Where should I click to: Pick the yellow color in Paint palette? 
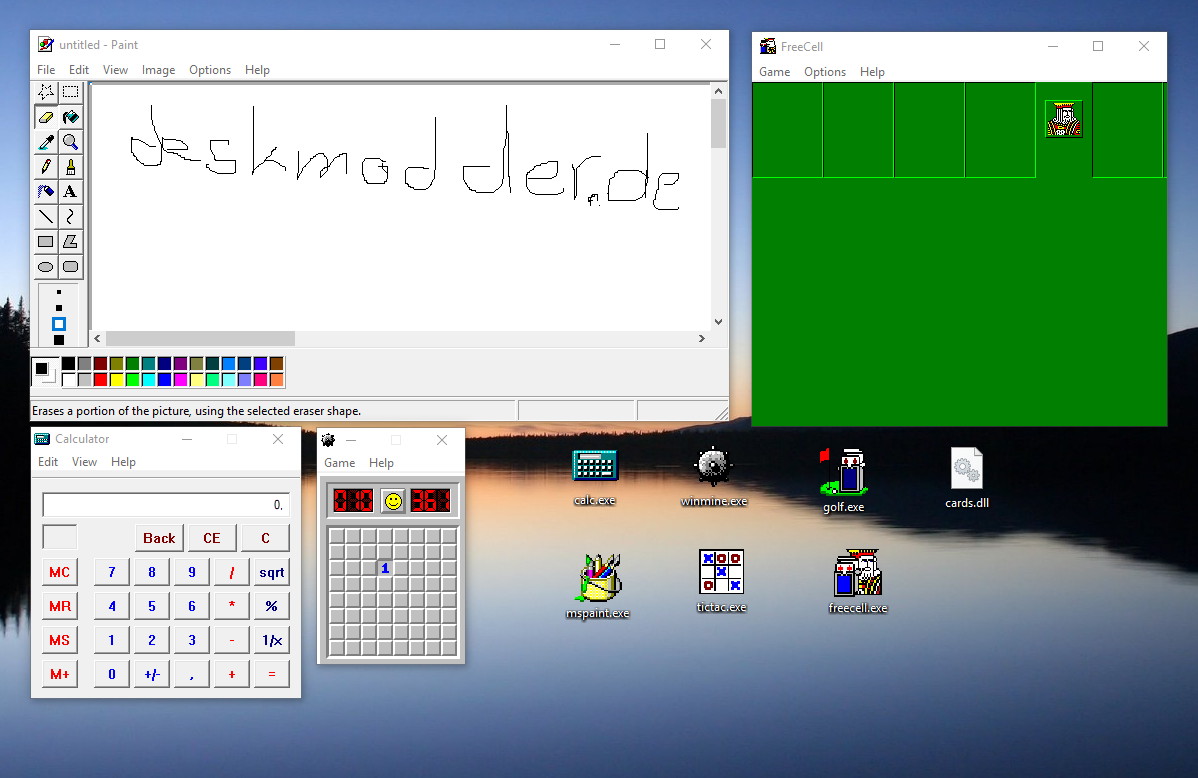coord(116,380)
